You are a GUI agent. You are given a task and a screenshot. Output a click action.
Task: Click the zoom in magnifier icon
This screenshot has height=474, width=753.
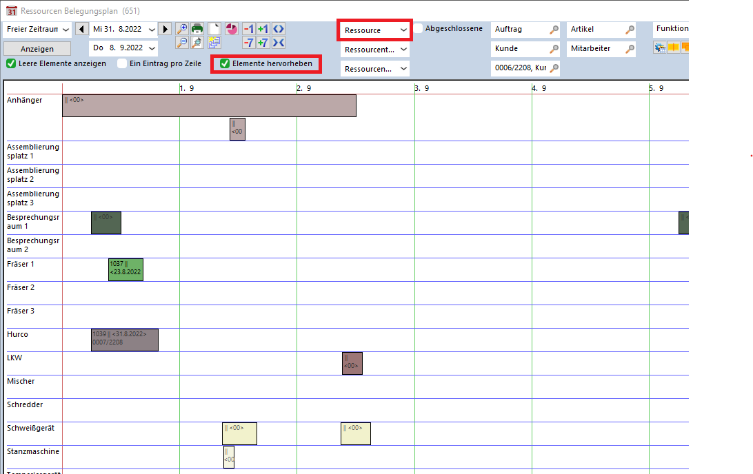(182, 29)
